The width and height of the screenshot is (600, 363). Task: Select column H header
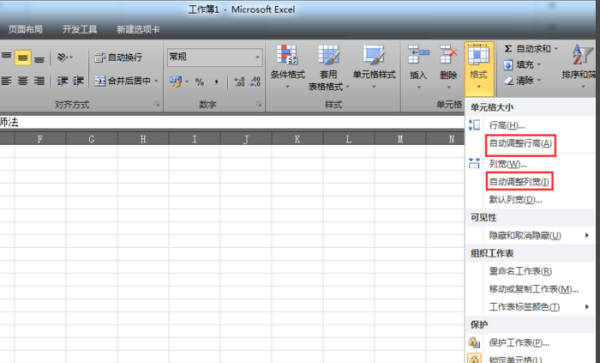click(x=143, y=139)
